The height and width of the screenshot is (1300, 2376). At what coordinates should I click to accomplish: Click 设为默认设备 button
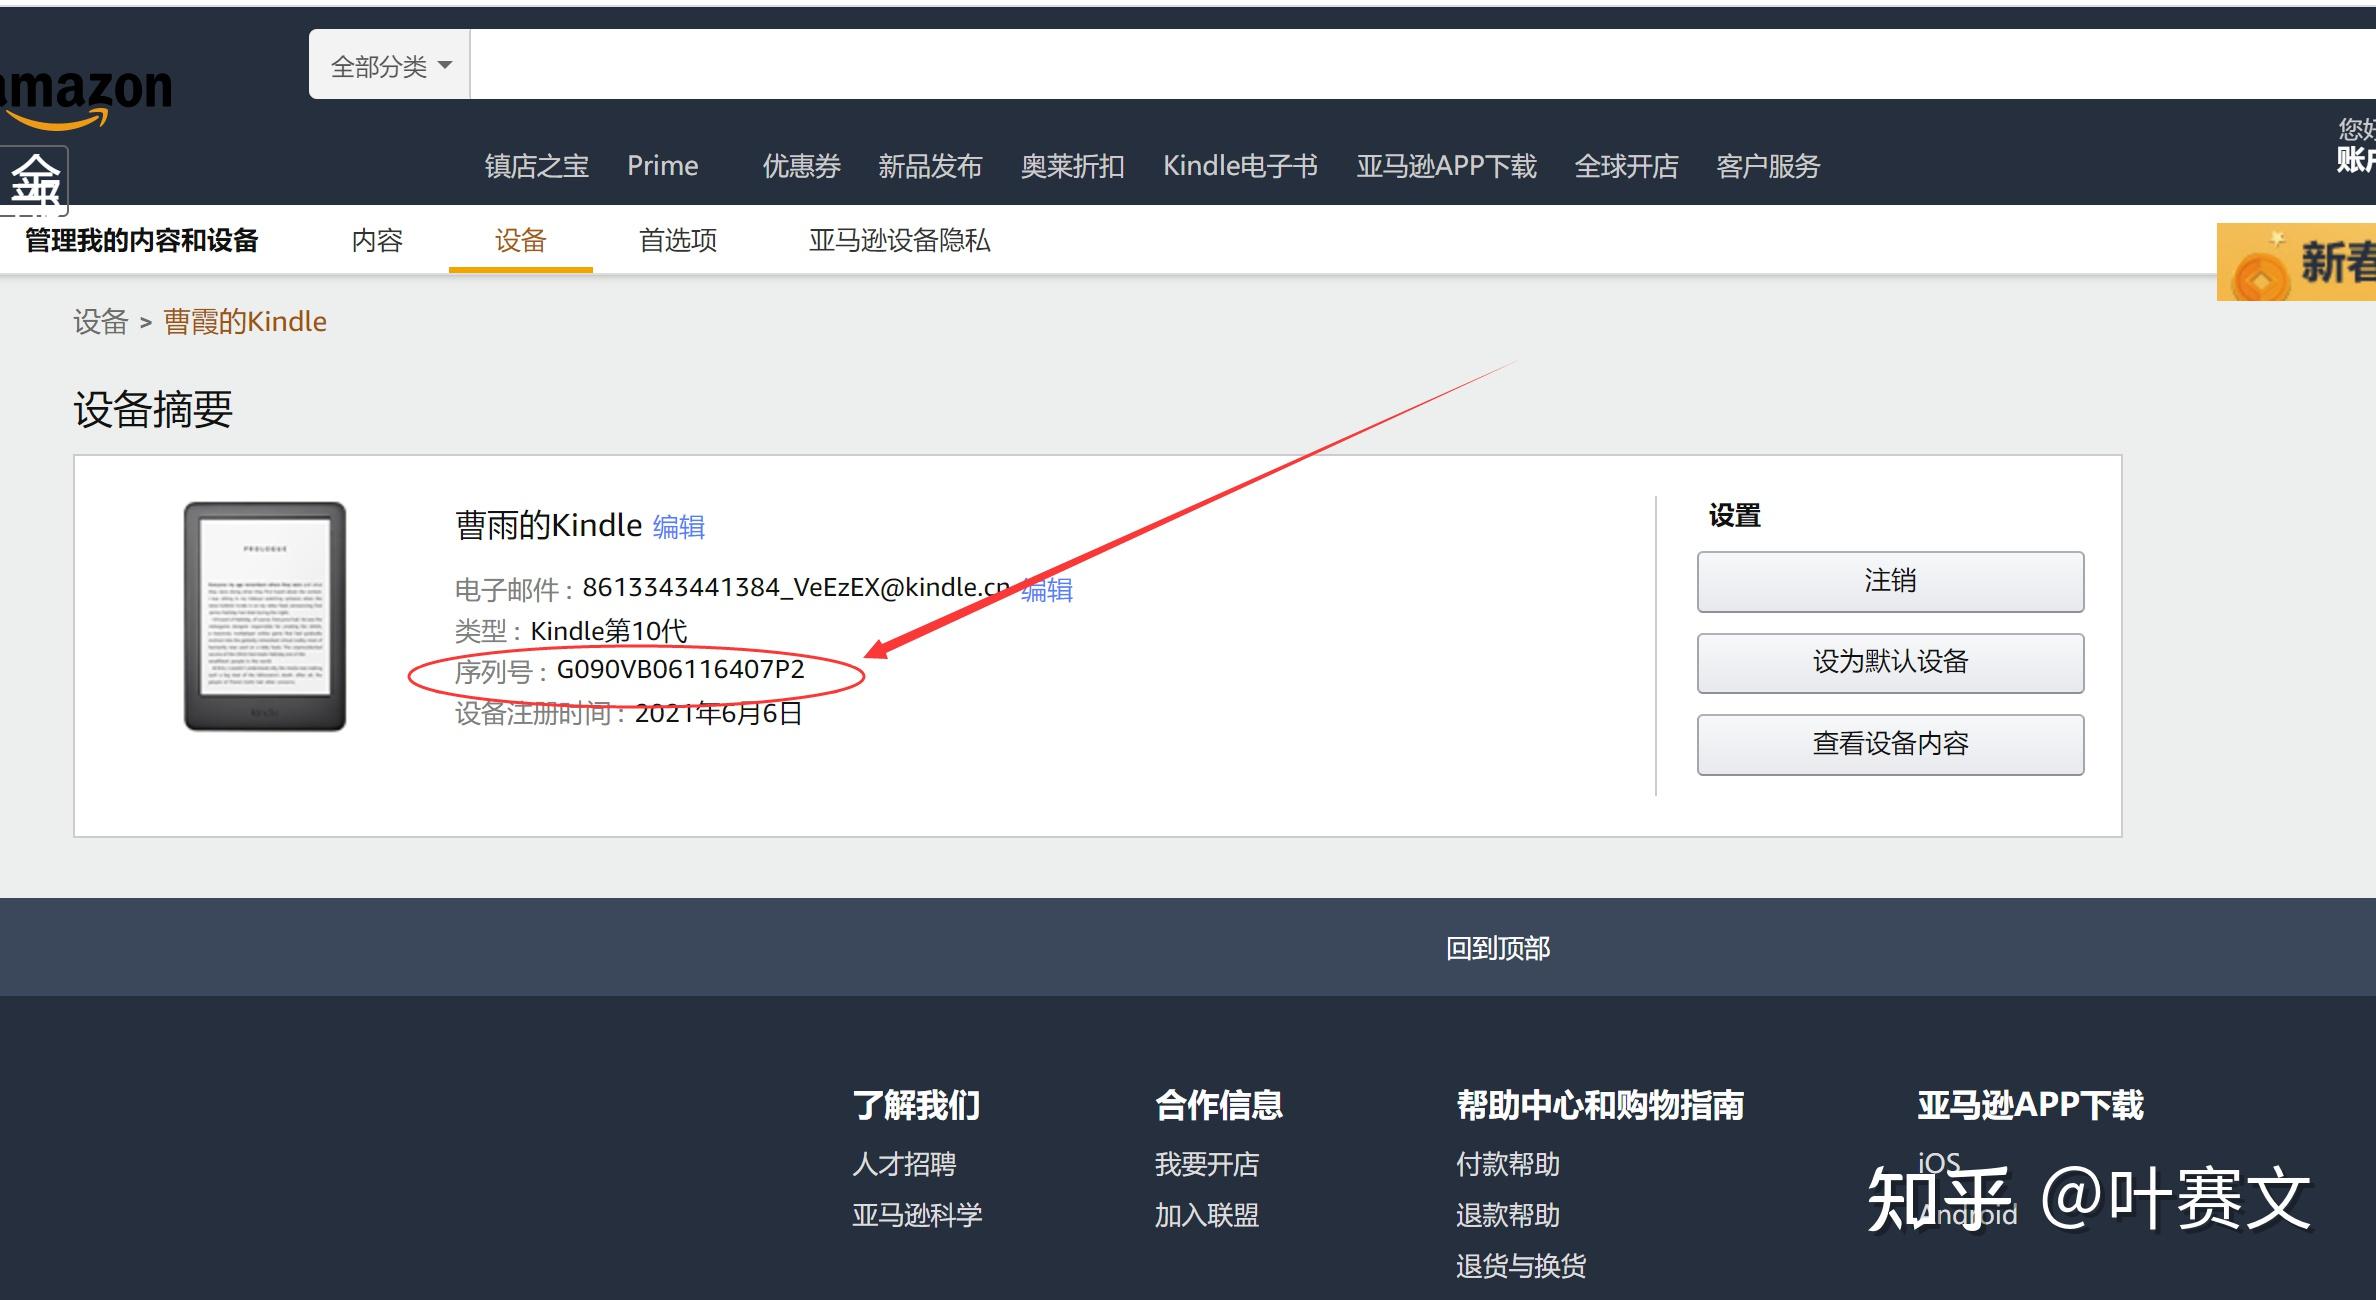(1888, 662)
